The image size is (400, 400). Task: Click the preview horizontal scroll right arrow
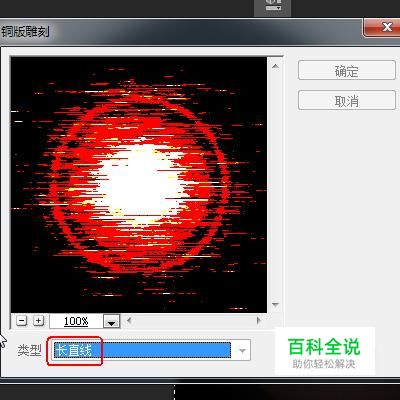[258, 321]
